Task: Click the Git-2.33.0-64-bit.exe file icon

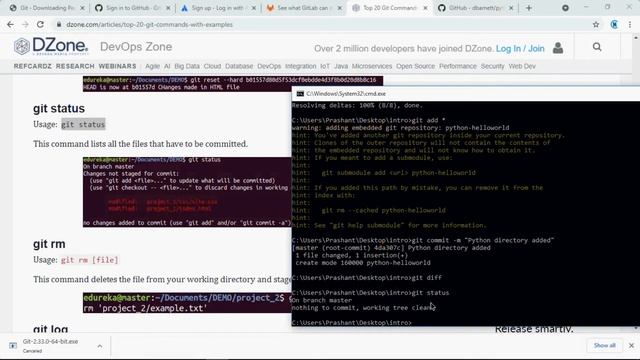Action: click(x=13, y=346)
